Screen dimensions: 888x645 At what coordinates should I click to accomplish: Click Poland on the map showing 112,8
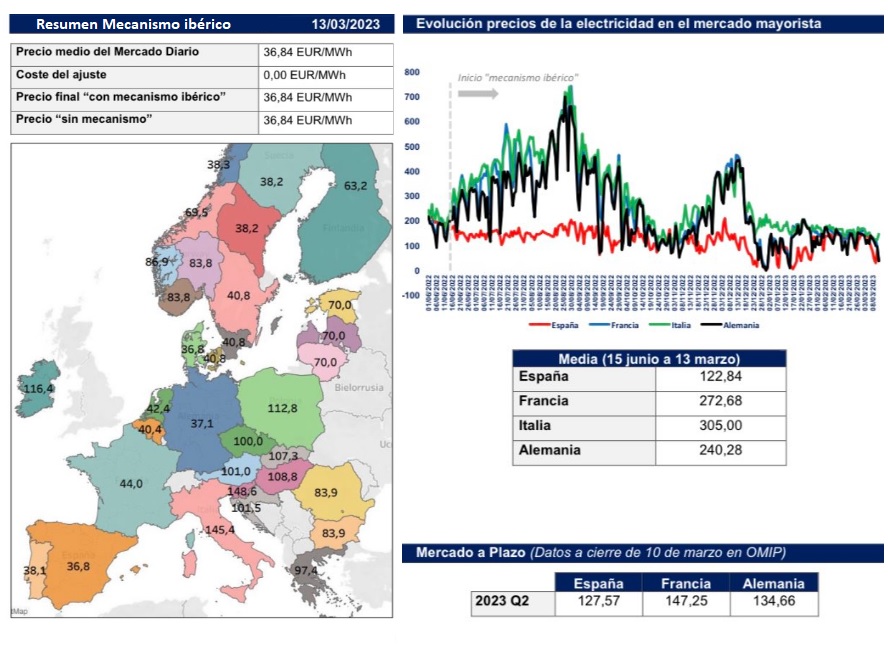coord(283,407)
